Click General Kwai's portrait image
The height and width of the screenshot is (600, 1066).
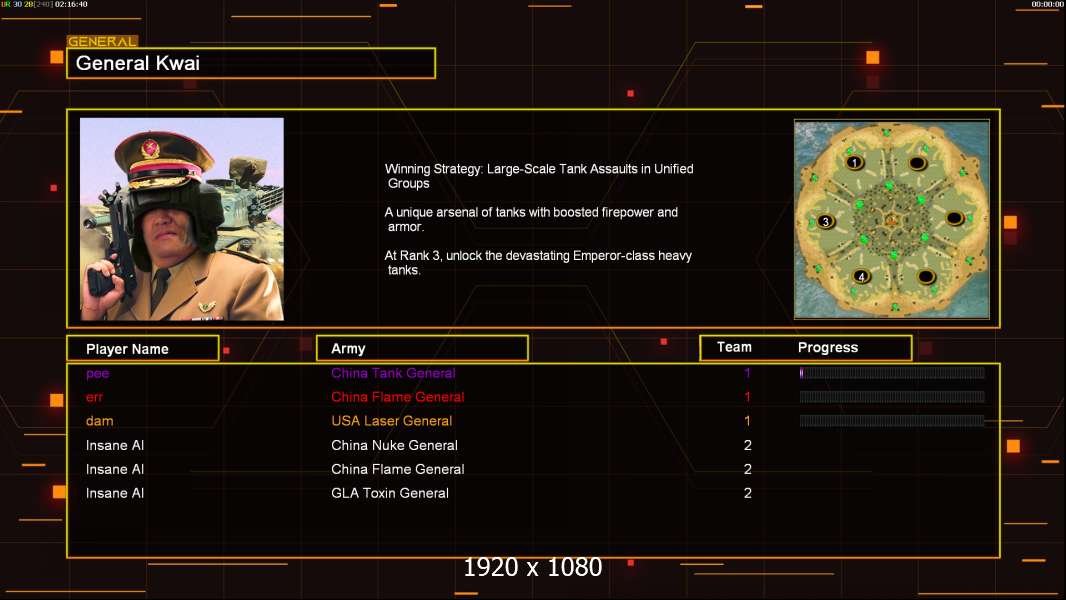[x=182, y=219]
